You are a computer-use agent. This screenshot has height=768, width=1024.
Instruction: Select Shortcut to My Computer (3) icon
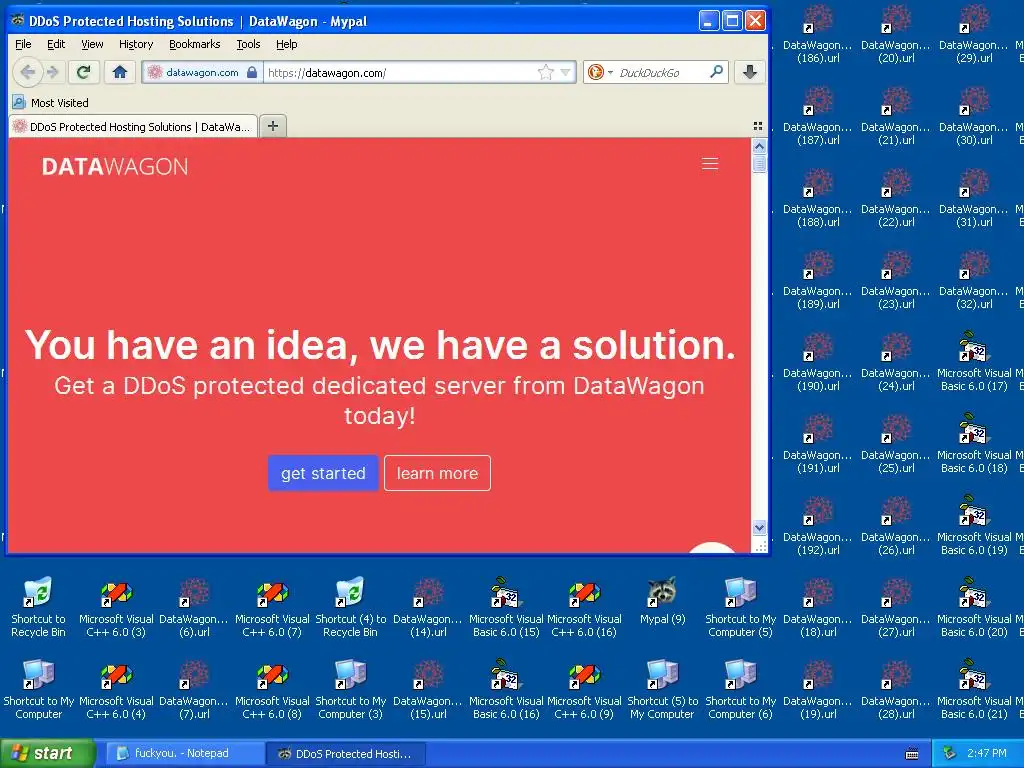tap(351, 688)
